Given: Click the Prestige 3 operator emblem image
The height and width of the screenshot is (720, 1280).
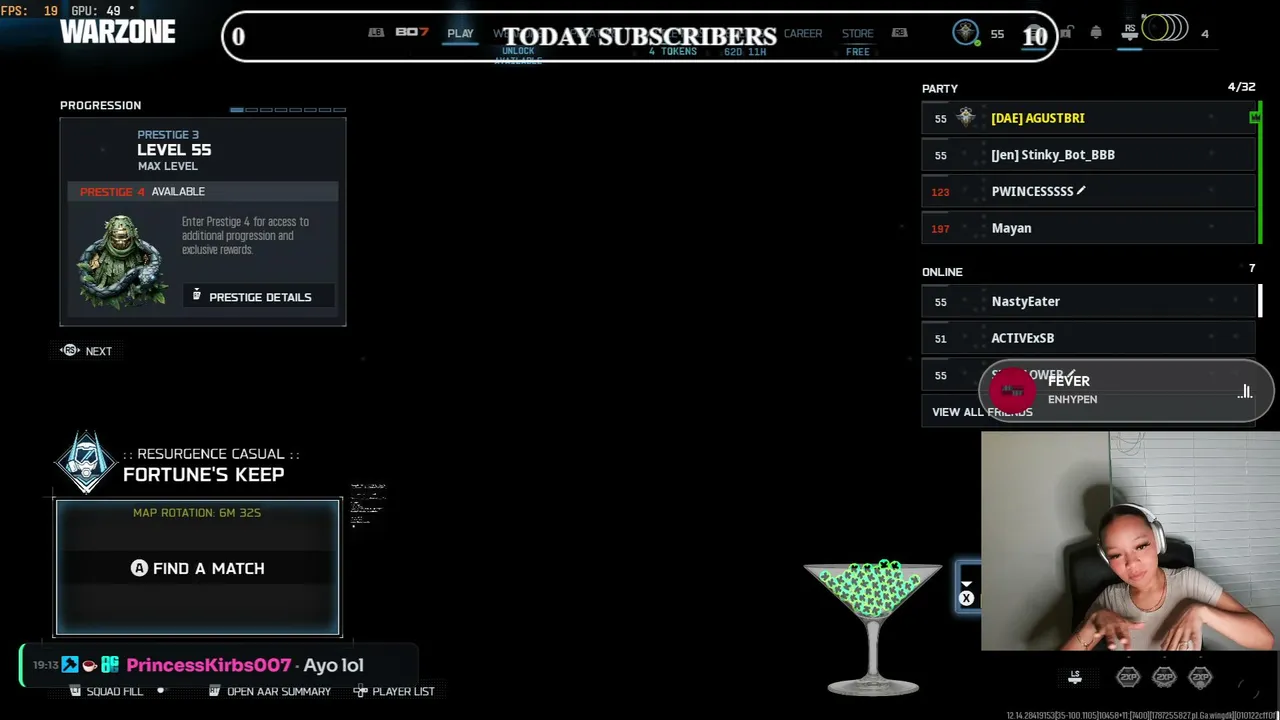Looking at the screenshot, I should point(122,262).
